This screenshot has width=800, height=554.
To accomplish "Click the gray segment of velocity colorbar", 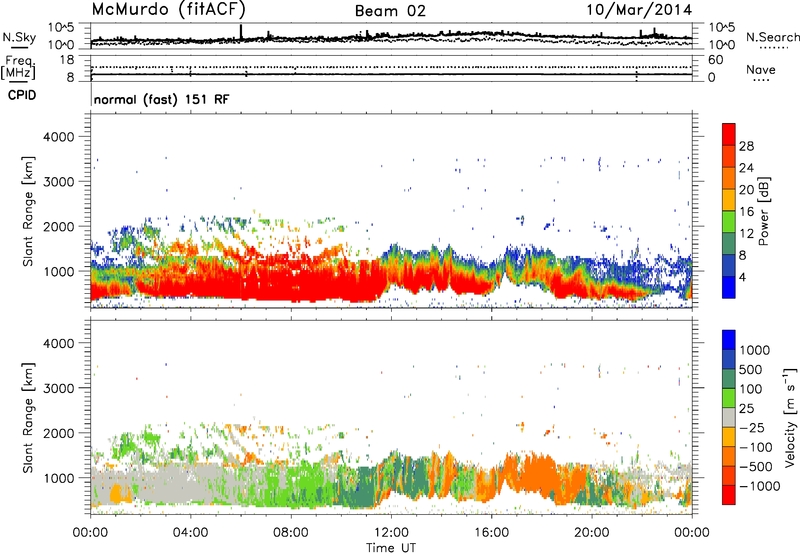I will pyautogui.click(x=729, y=417).
